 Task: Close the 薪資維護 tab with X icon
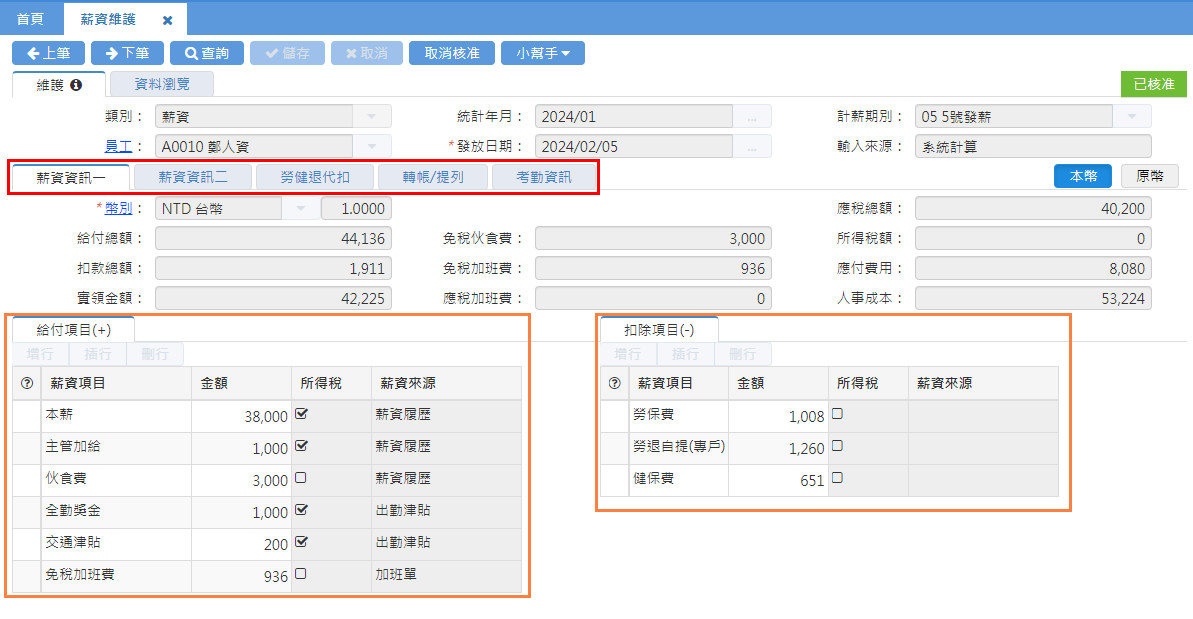(167, 20)
